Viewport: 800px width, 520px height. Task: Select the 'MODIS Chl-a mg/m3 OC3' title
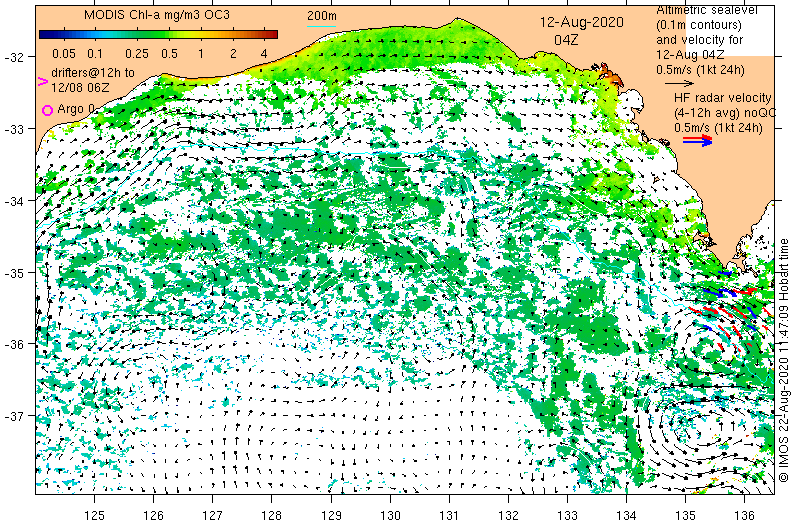click(157, 15)
